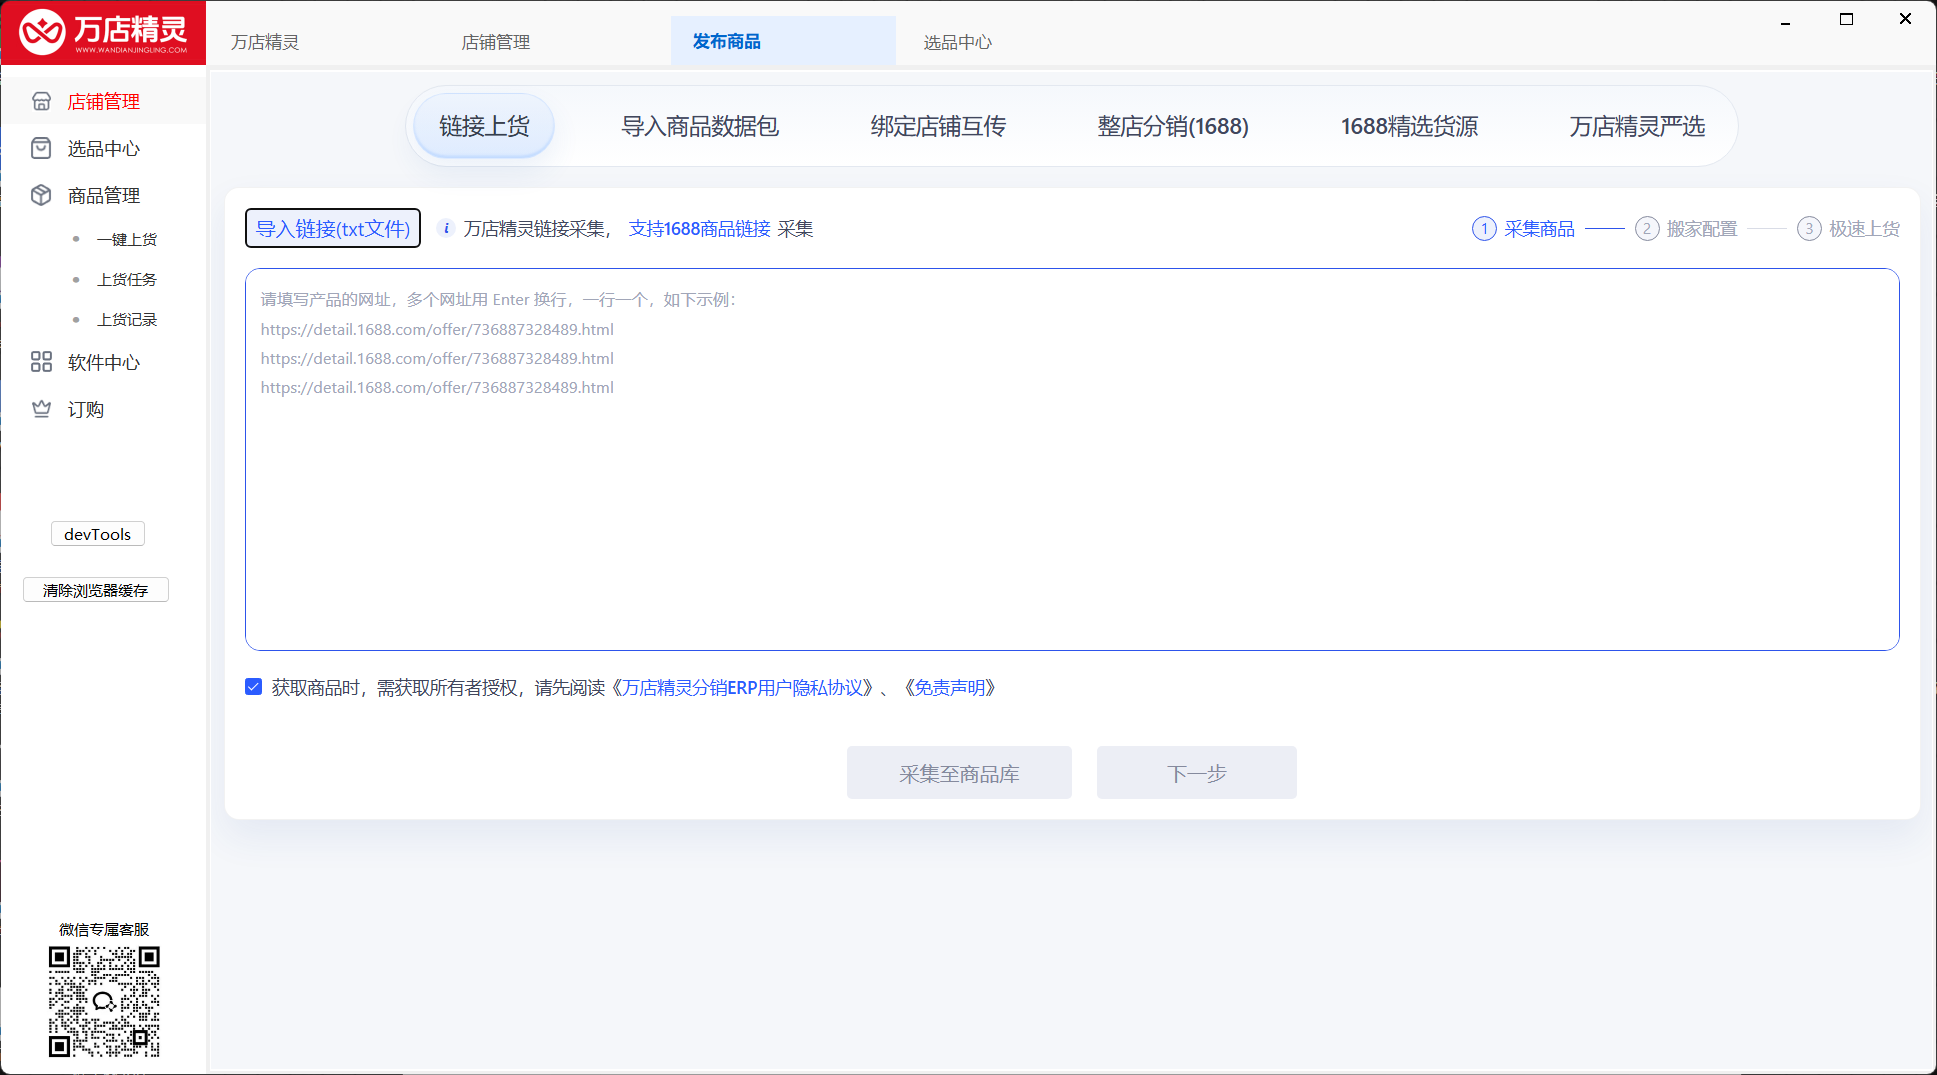Click the shopping bag icon beside 选品中心
Viewport: 1937px width, 1075px height.
(41, 148)
